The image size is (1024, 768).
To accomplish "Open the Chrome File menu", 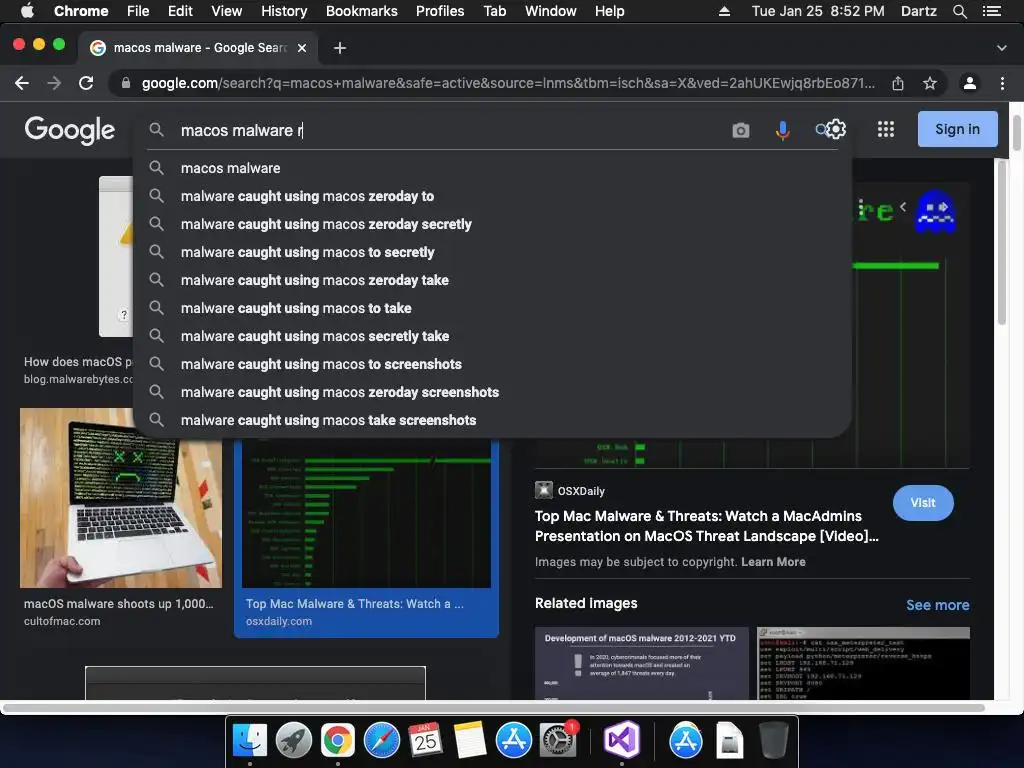I will [x=138, y=11].
